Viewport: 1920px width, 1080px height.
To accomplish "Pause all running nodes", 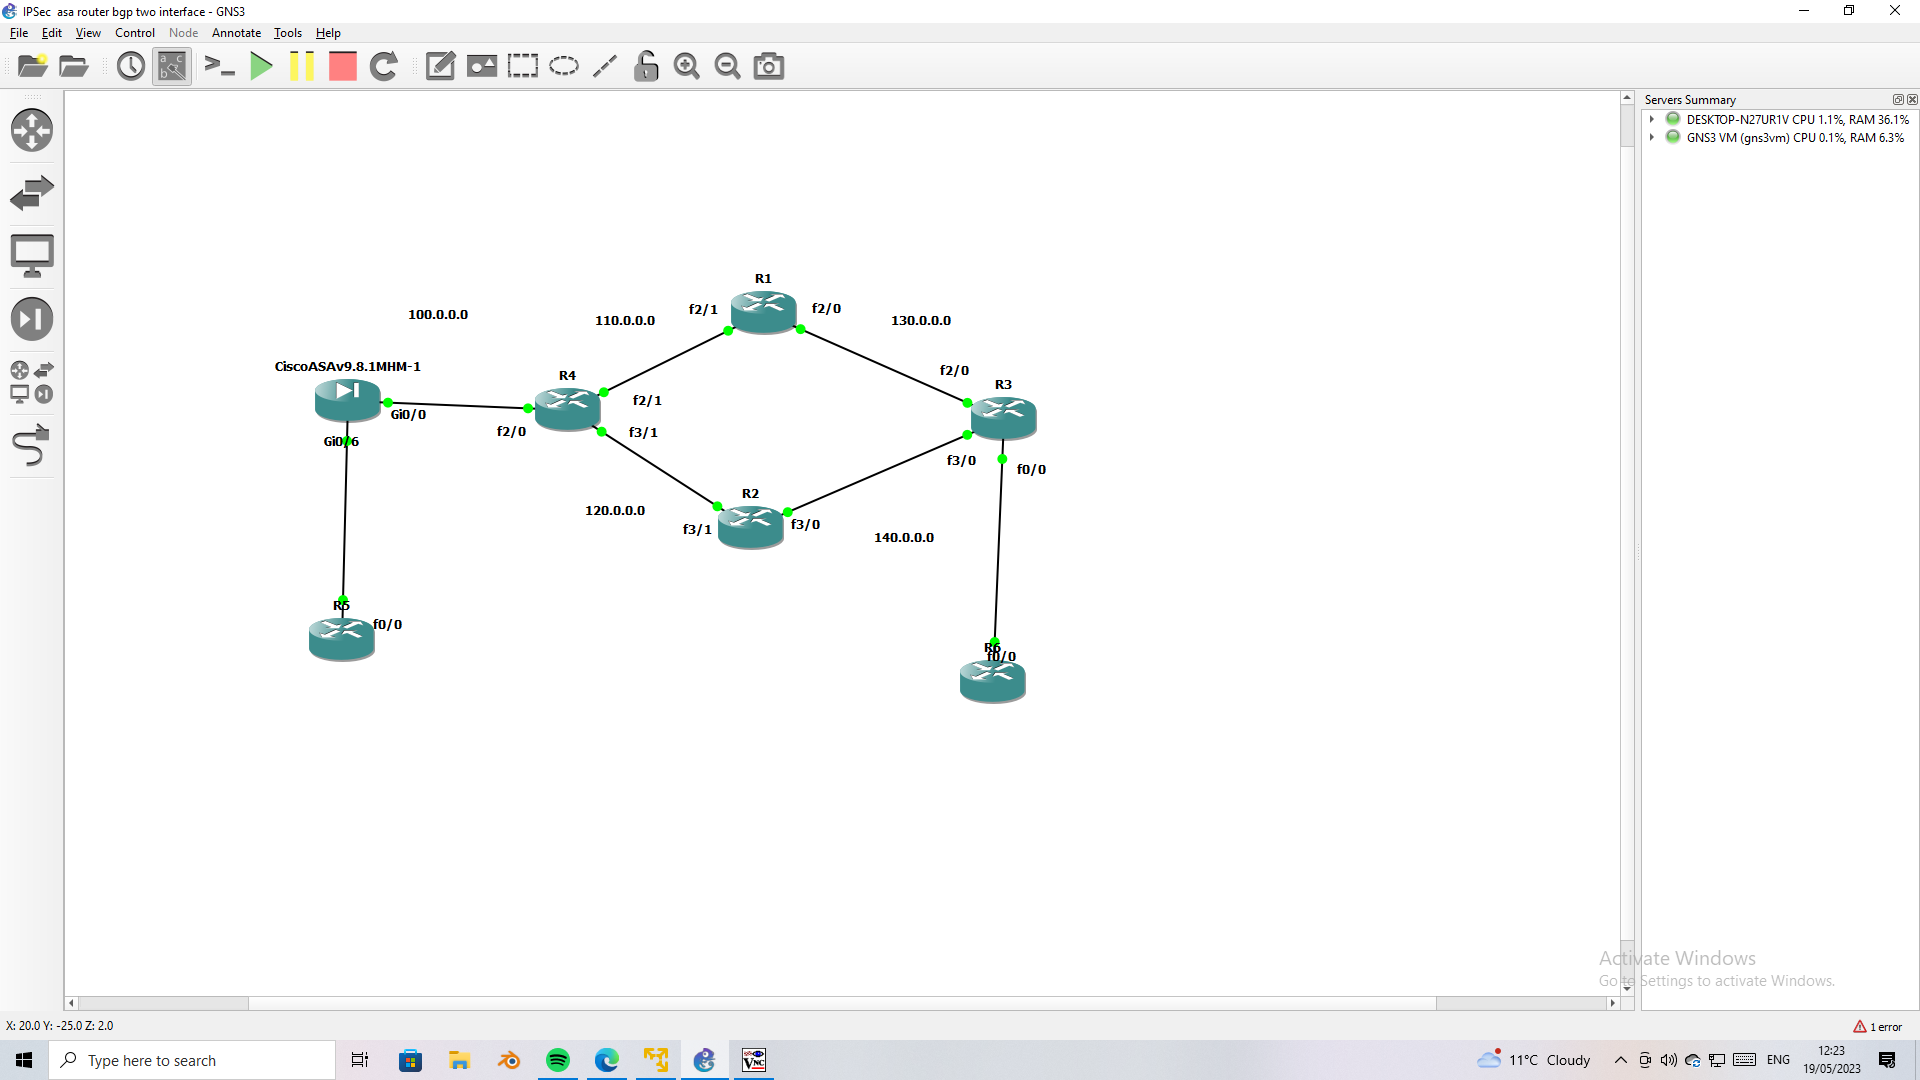I will tap(302, 66).
